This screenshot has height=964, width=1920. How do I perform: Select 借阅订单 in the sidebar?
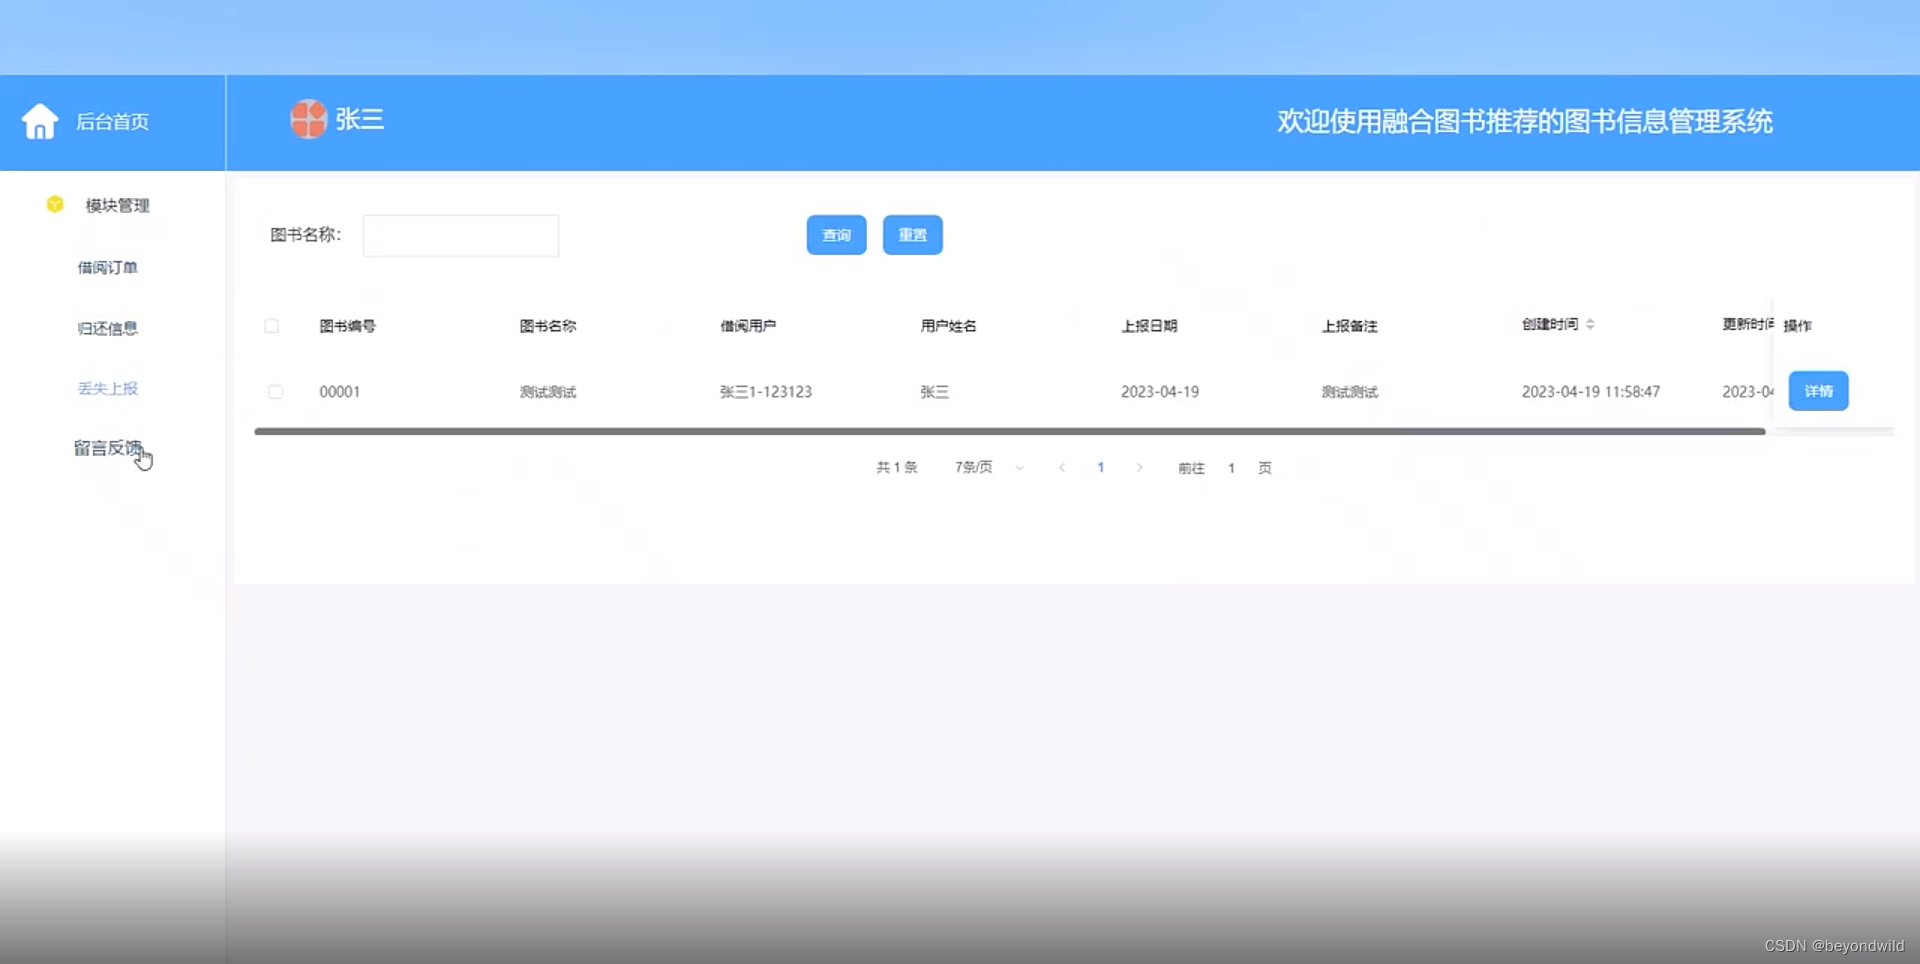point(108,267)
